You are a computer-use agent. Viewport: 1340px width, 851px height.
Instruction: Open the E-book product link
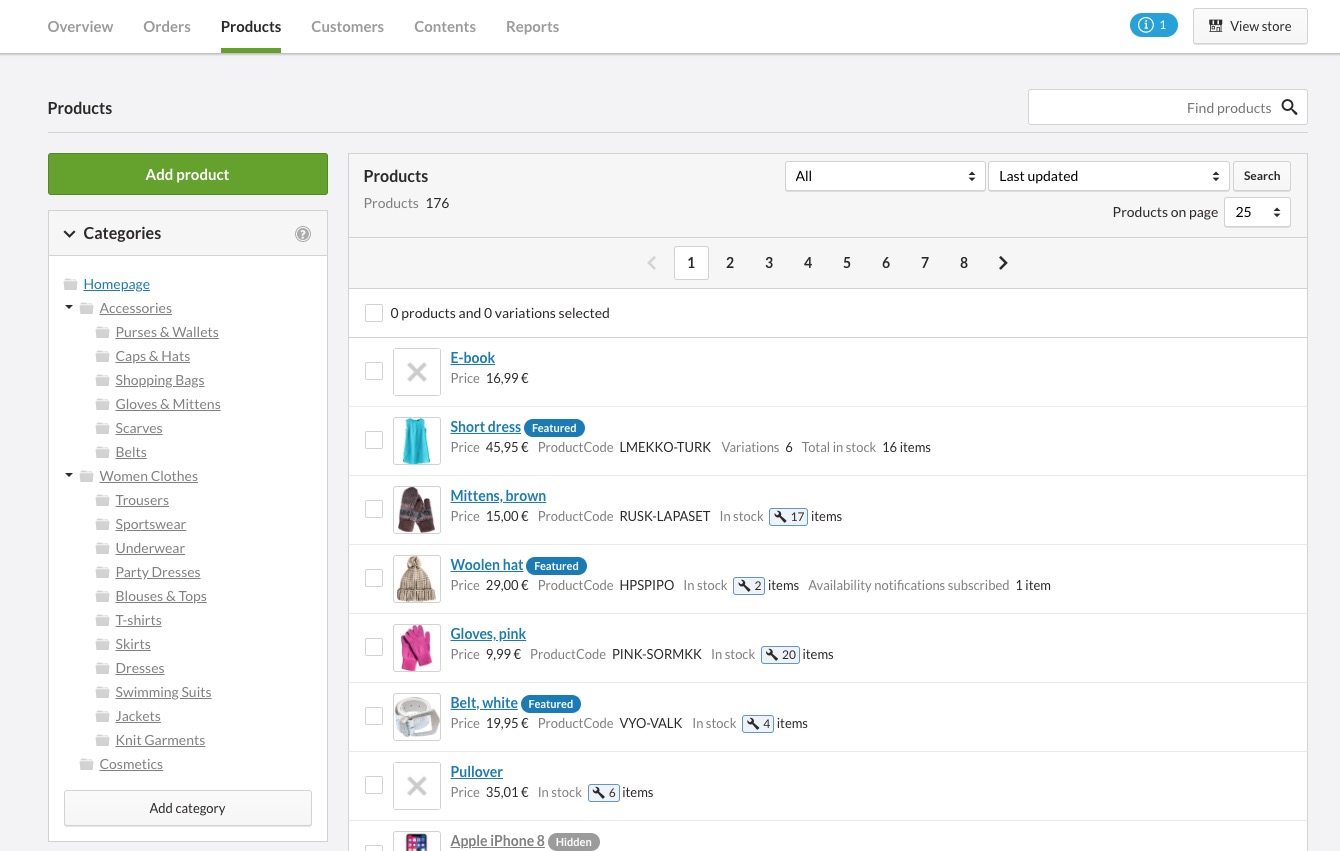[473, 358]
